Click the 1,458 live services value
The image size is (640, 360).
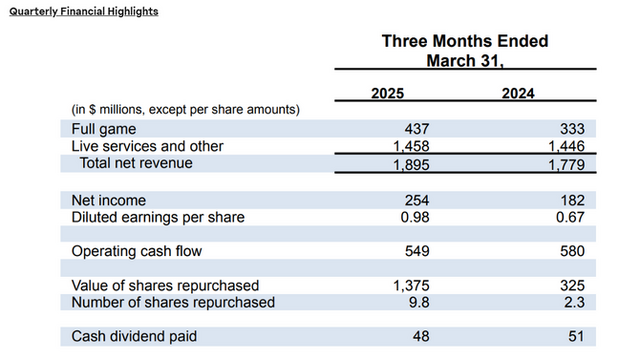pos(411,146)
